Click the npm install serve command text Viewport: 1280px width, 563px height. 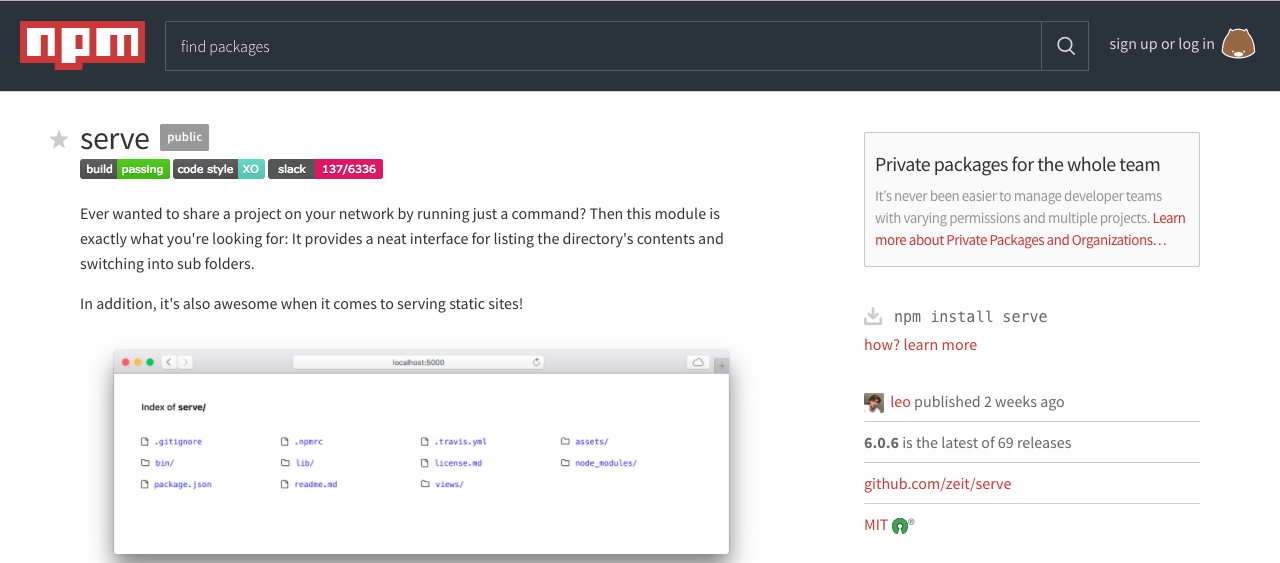tap(970, 317)
